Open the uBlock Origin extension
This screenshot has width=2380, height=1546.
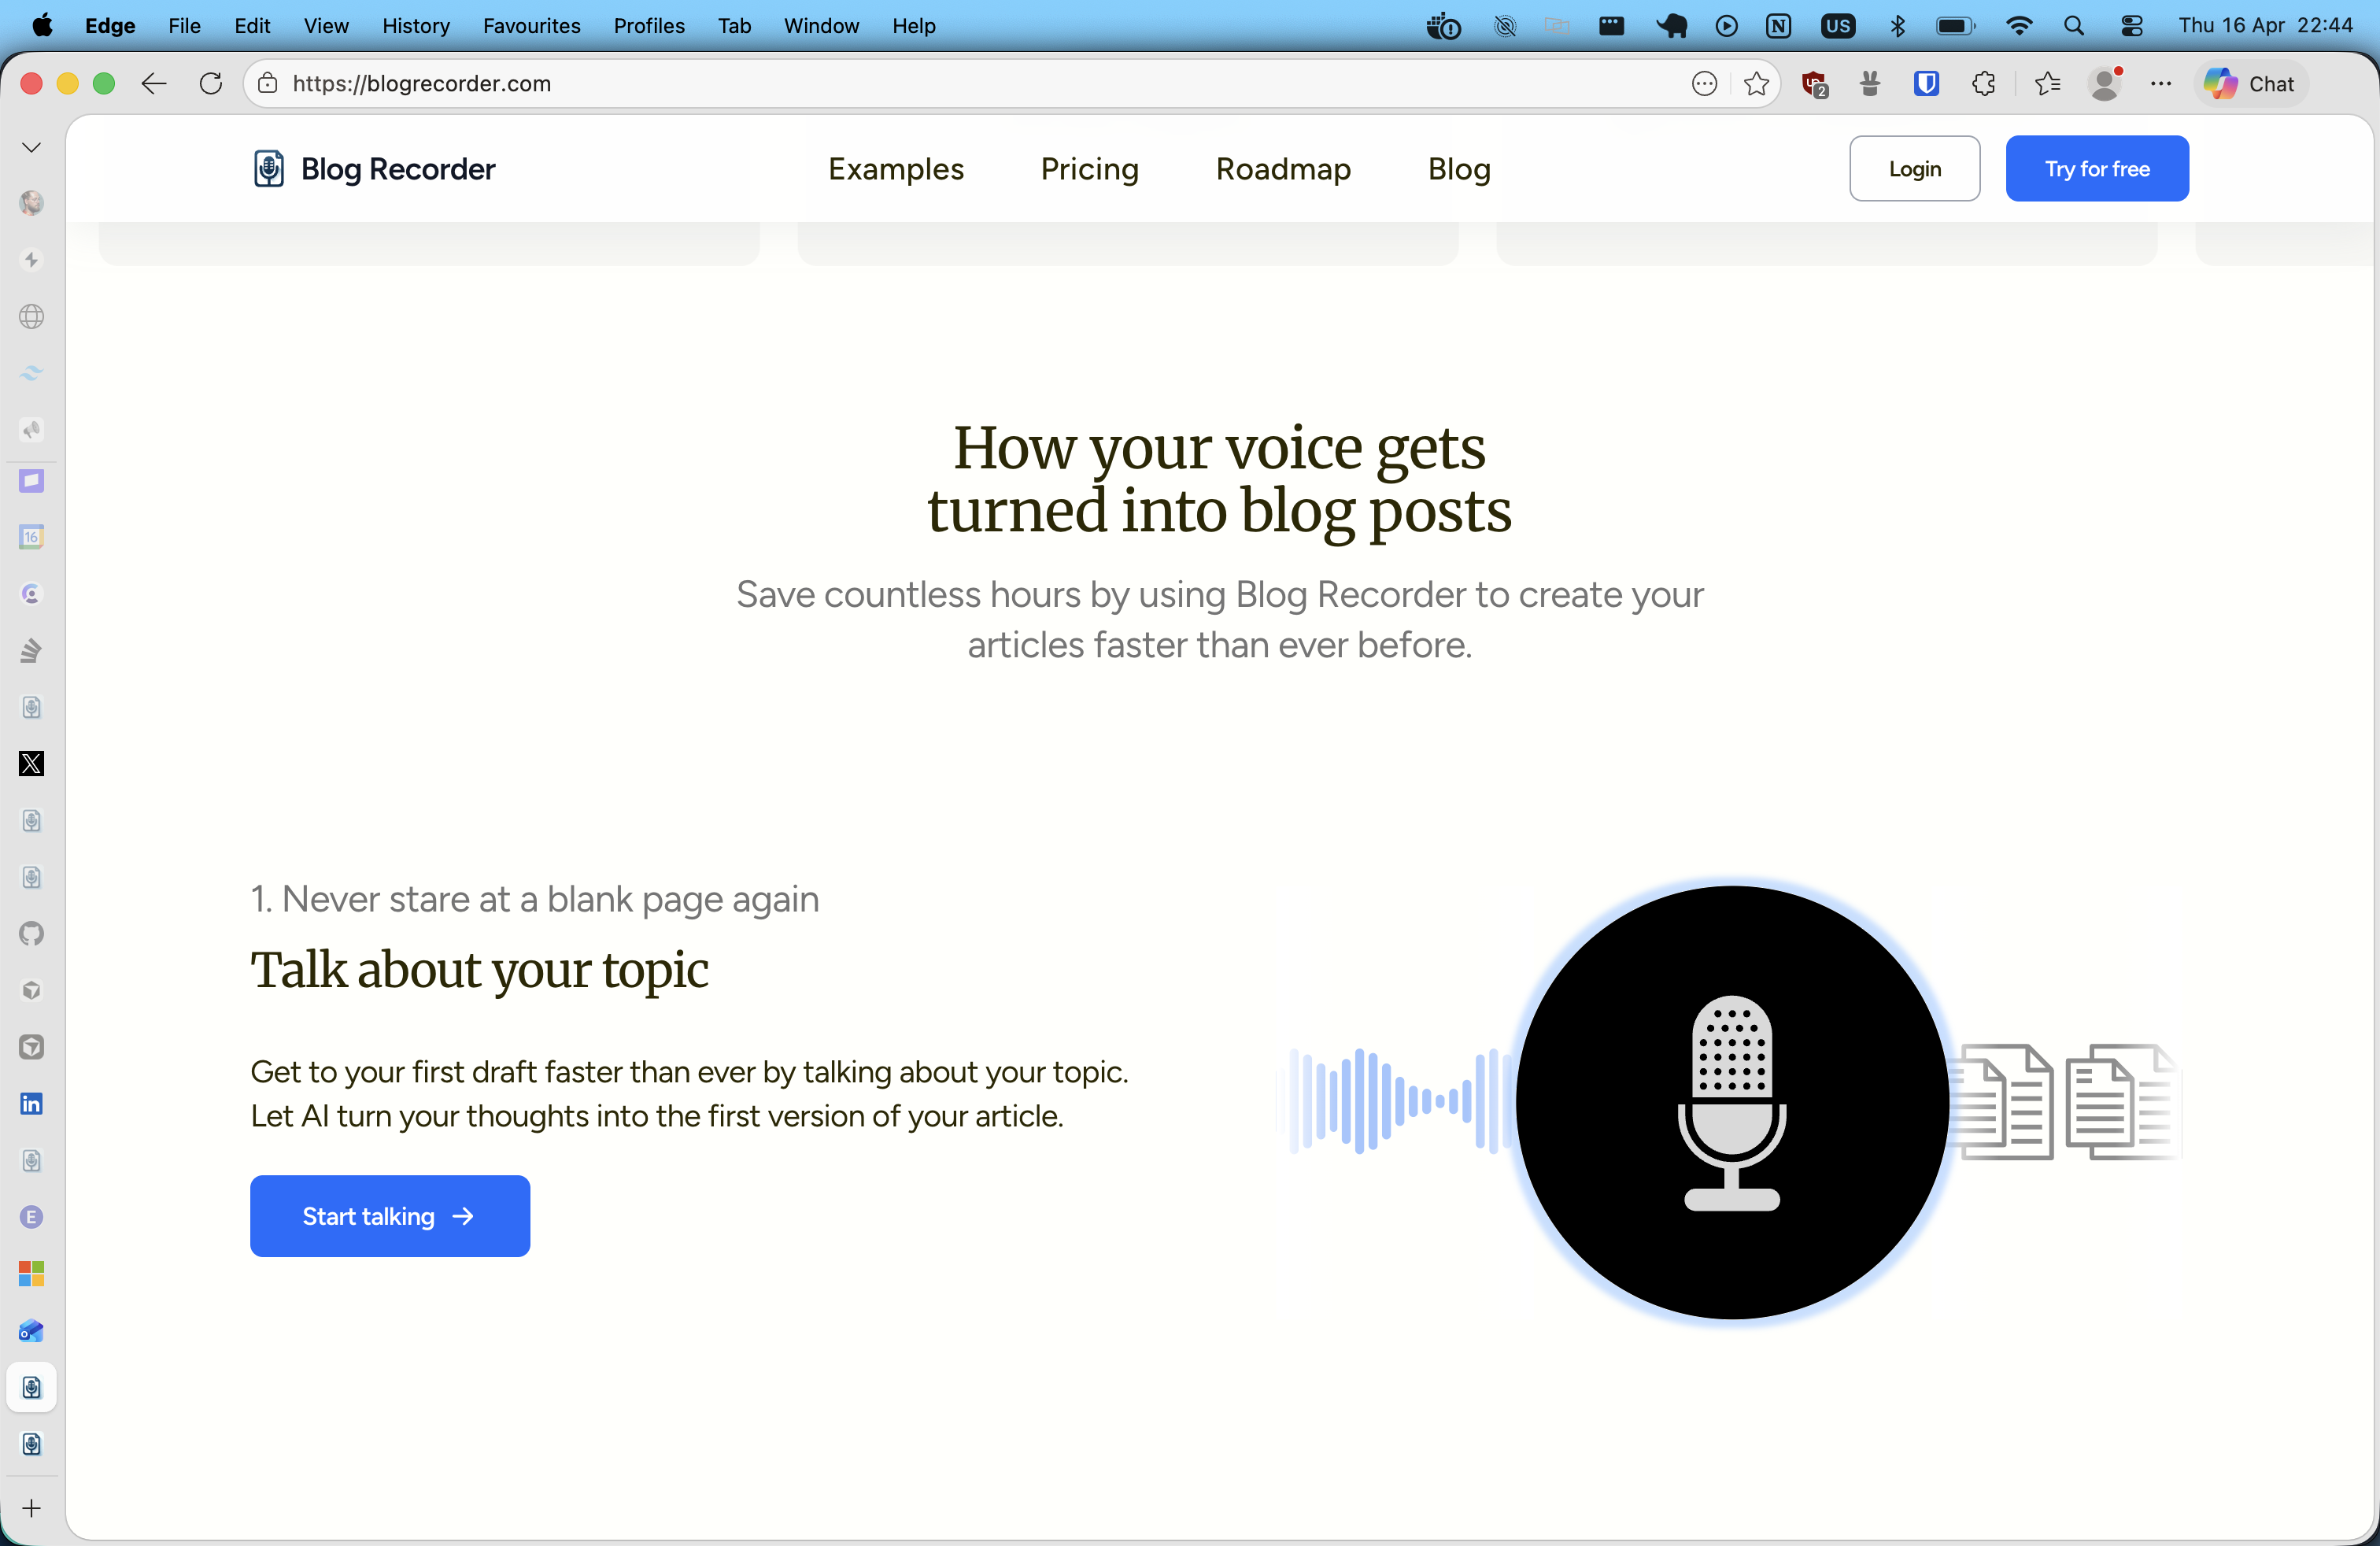(1815, 84)
